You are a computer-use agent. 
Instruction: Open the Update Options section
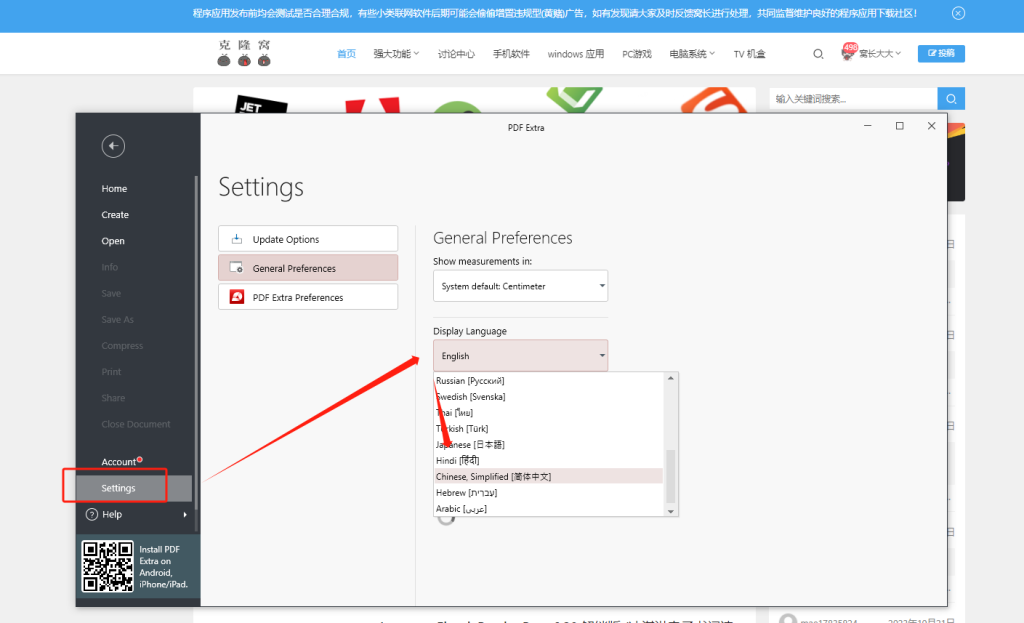tap(308, 239)
